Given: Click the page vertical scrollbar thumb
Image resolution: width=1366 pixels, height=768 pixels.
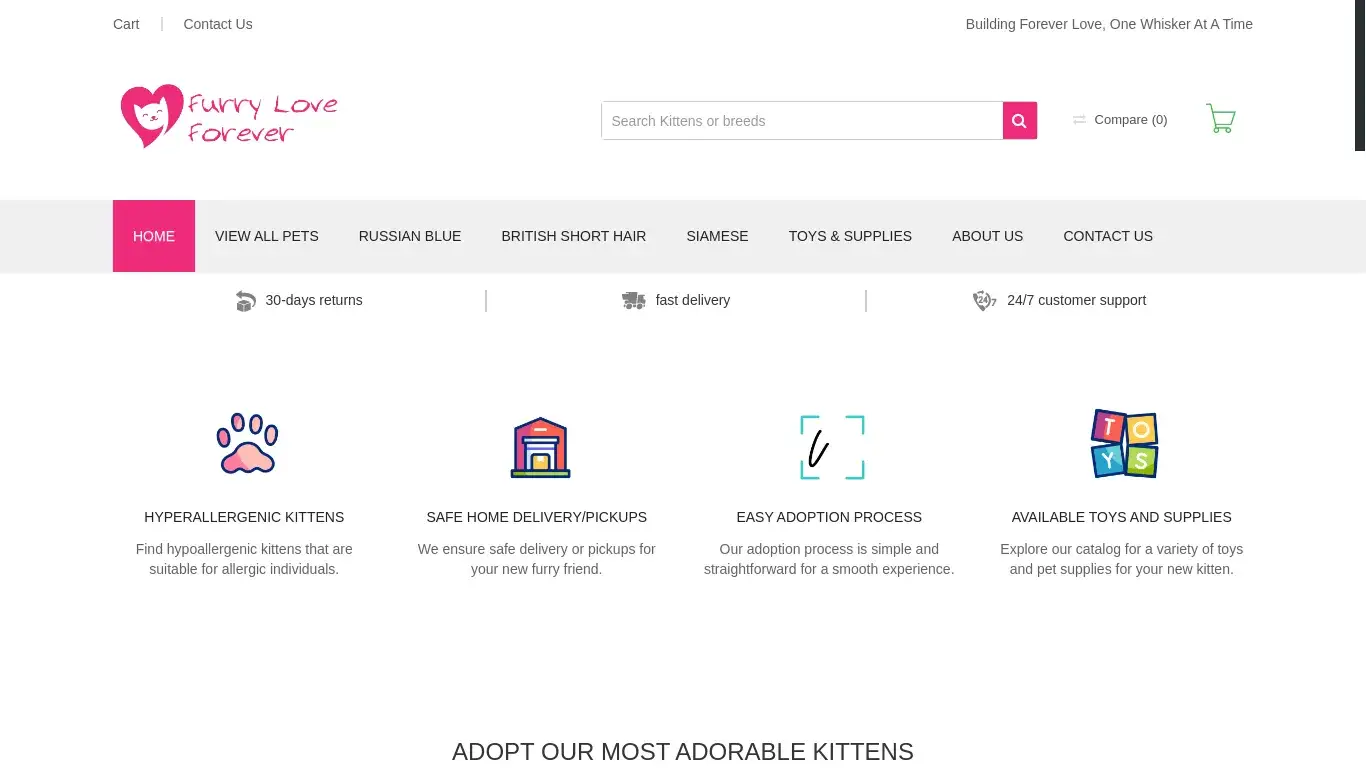Looking at the screenshot, I should pyautogui.click(x=1360, y=75).
